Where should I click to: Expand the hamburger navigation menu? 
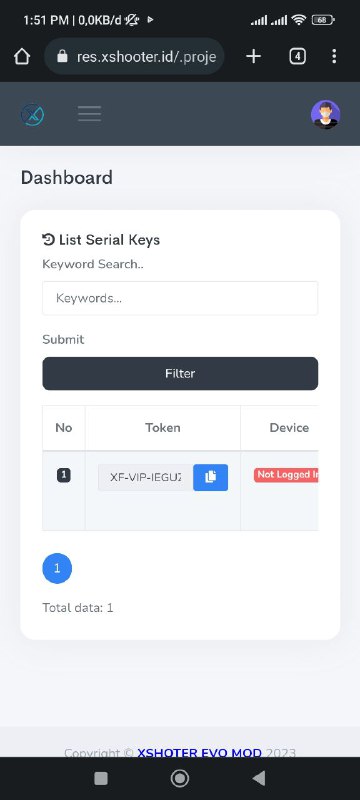[89, 114]
